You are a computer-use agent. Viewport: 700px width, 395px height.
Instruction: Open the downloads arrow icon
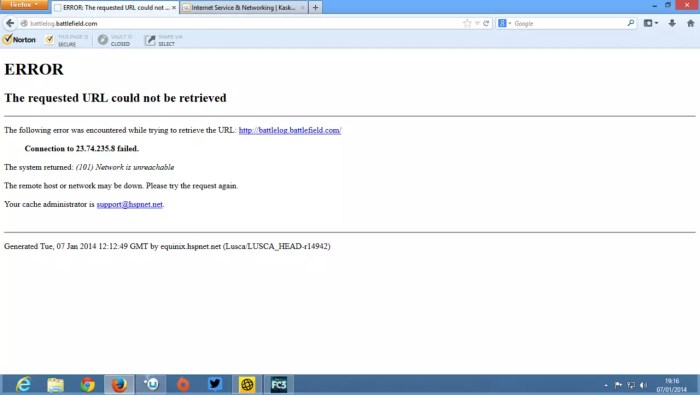[672, 23]
